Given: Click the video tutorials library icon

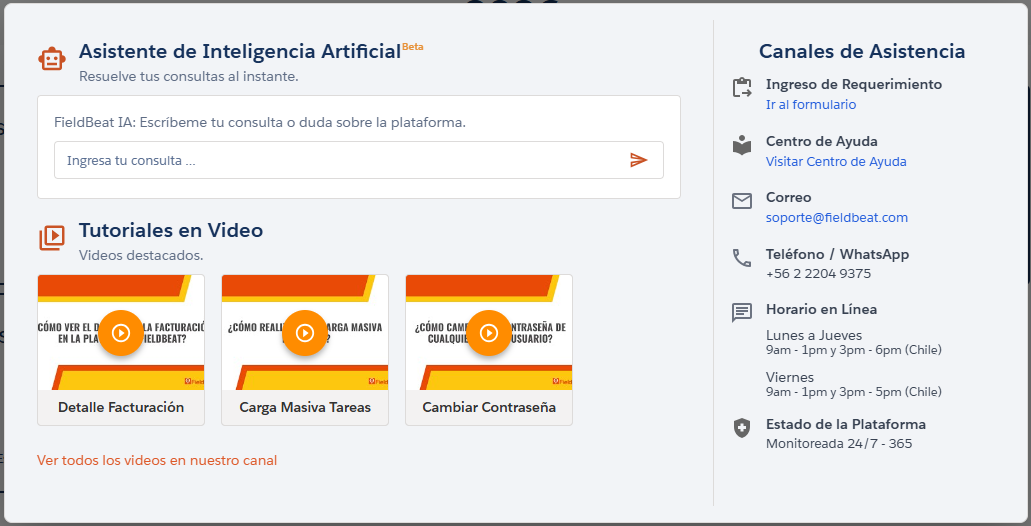Looking at the screenshot, I should coord(52,237).
